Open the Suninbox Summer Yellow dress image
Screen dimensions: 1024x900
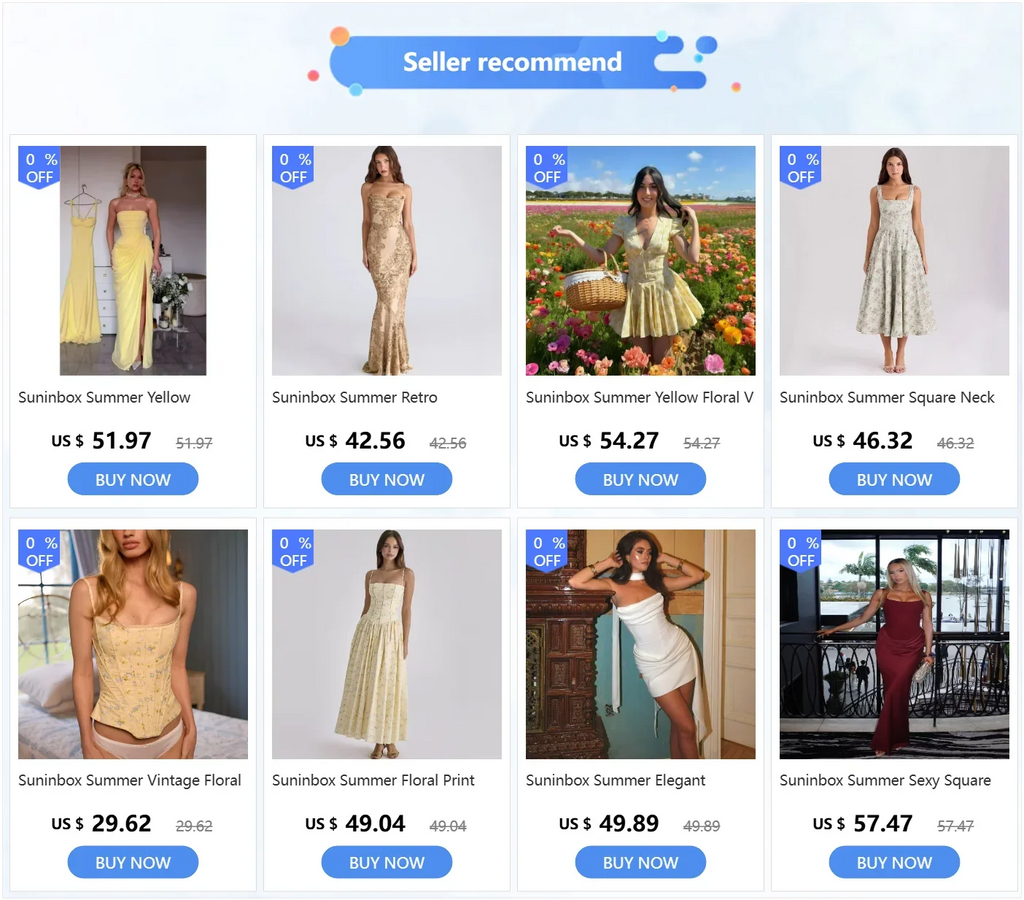[133, 261]
